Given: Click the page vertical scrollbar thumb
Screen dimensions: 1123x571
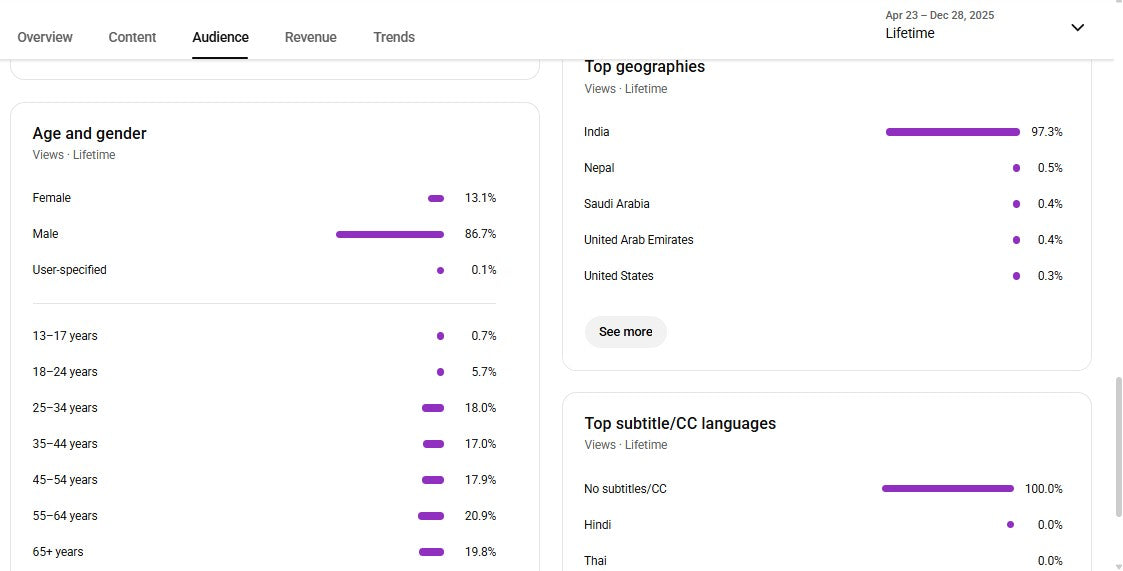Looking at the screenshot, I should (1118, 447).
